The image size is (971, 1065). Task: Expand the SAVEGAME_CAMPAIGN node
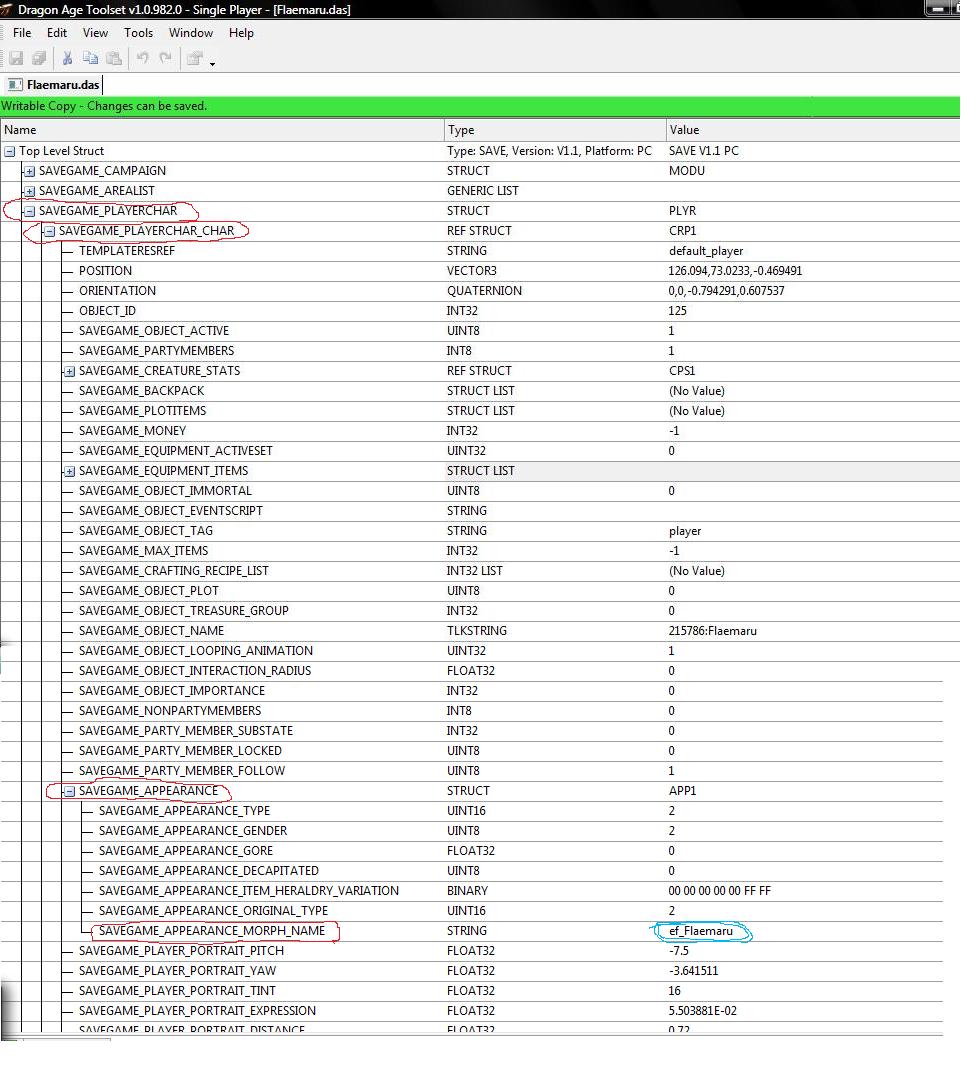pos(29,171)
